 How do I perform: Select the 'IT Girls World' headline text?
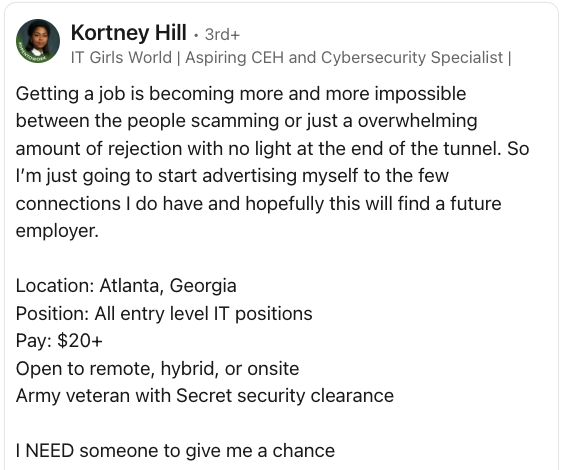[121, 57]
